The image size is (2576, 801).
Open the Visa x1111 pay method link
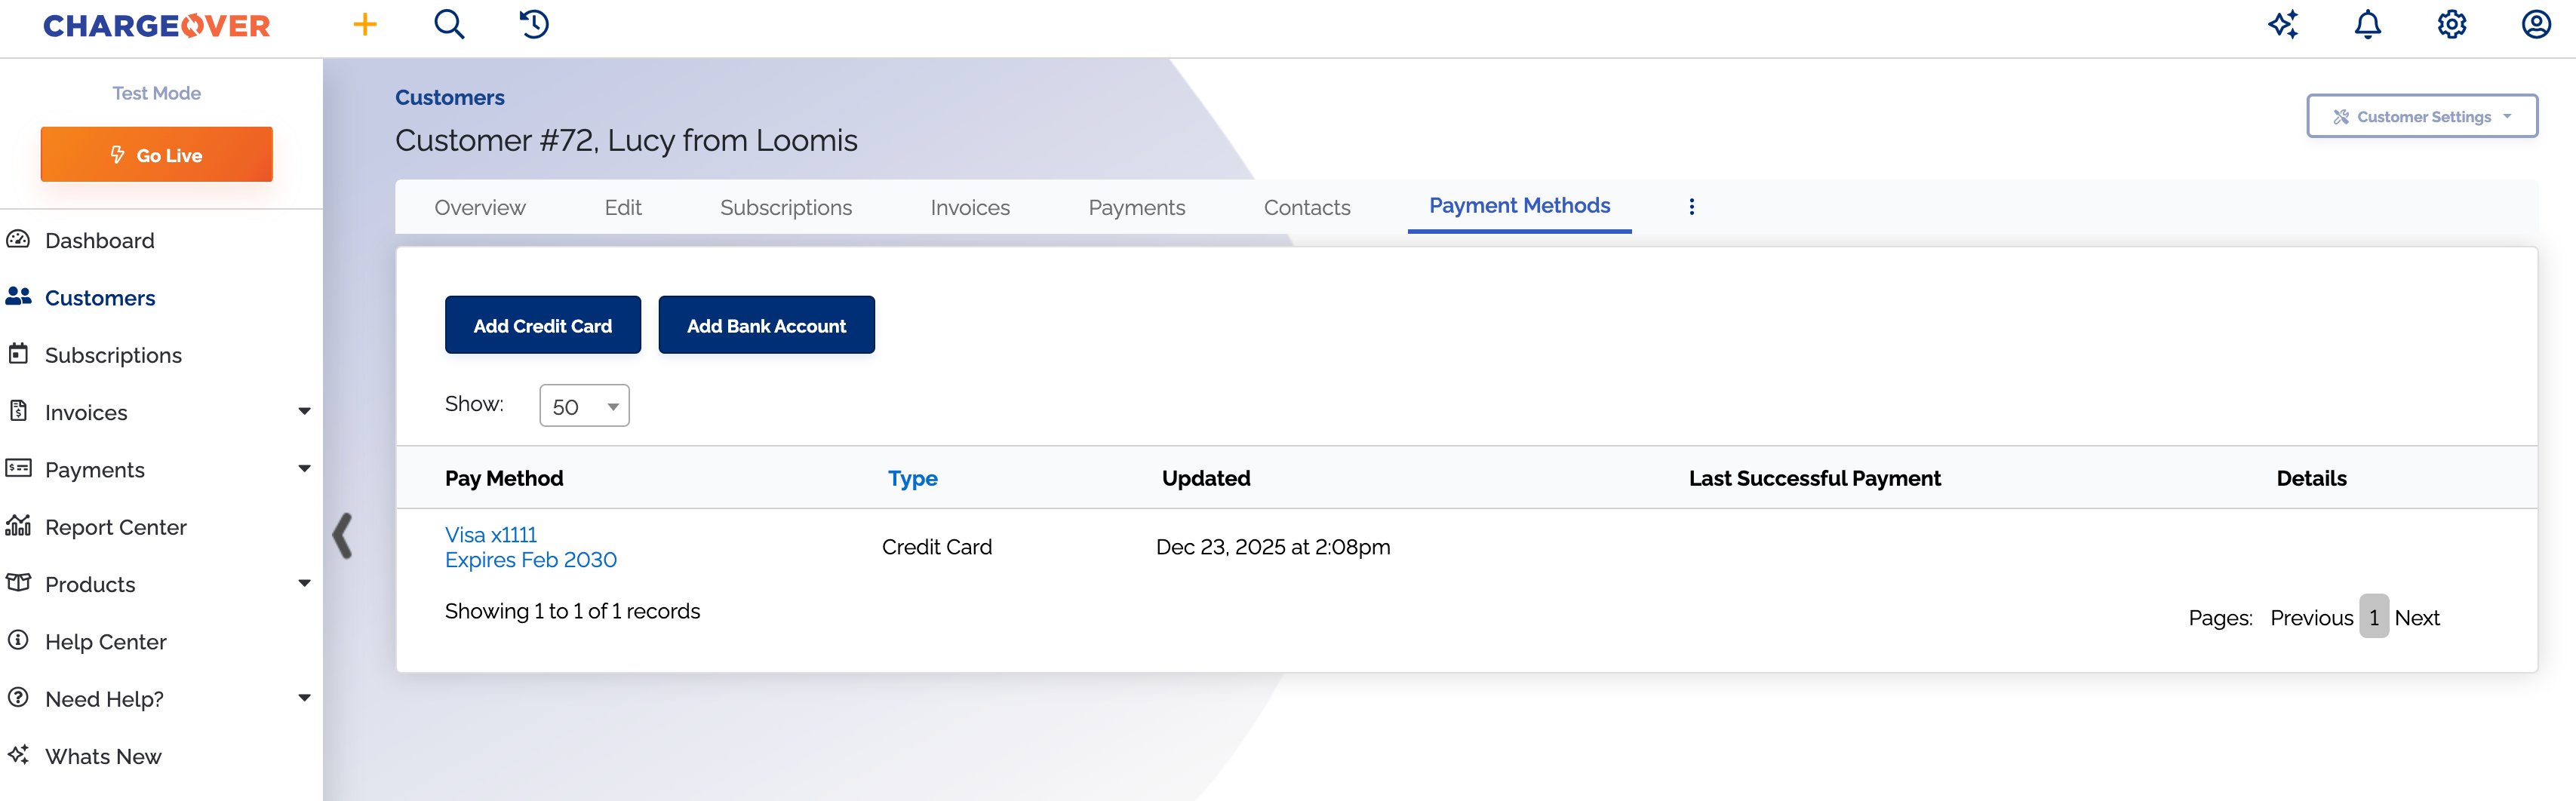coord(491,535)
